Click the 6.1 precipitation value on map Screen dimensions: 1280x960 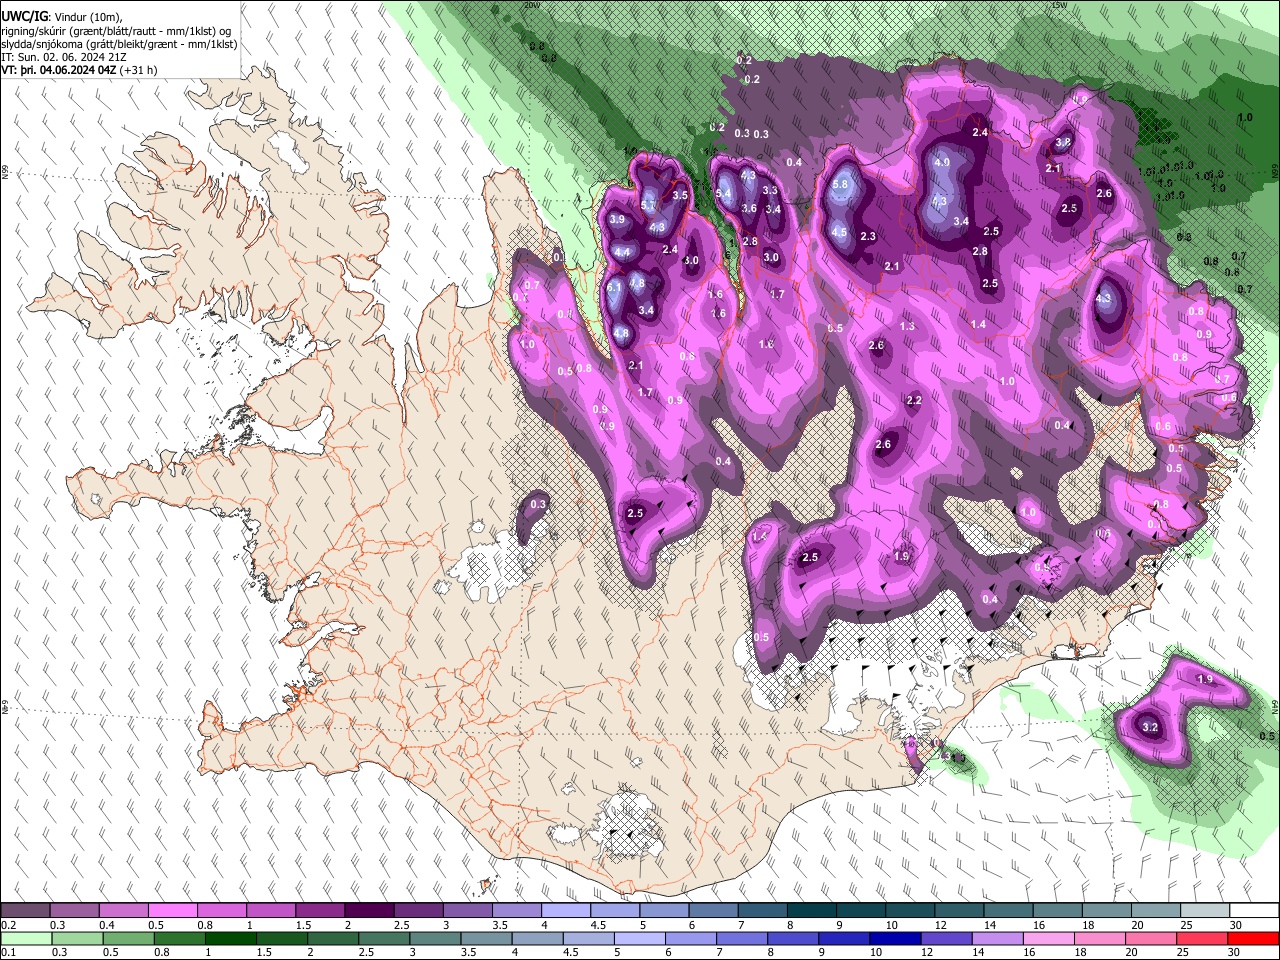coord(614,287)
